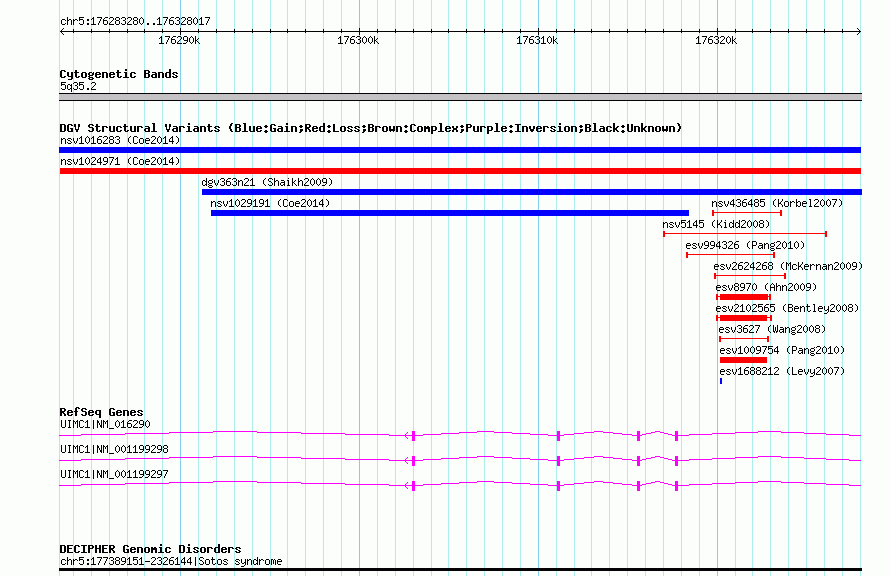Select the esv2624268 red interval line
This screenshot has height=576, width=890.
click(750, 276)
